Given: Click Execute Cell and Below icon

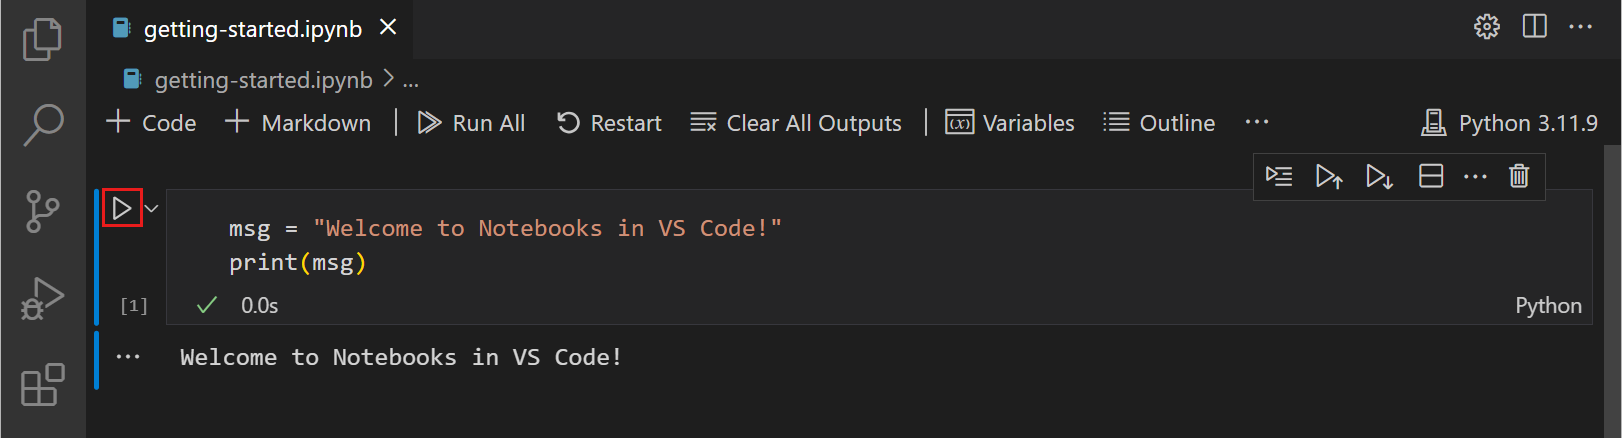Looking at the screenshot, I should (1379, 176).
